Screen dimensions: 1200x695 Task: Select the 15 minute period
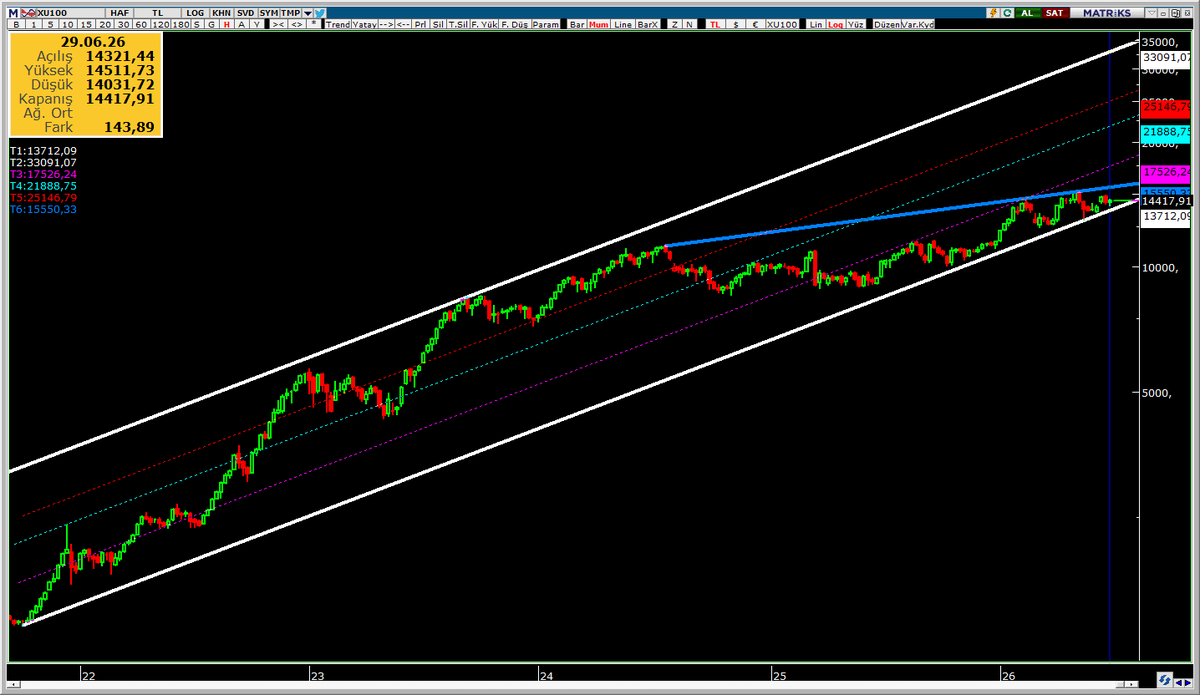[x=87, y=24]
